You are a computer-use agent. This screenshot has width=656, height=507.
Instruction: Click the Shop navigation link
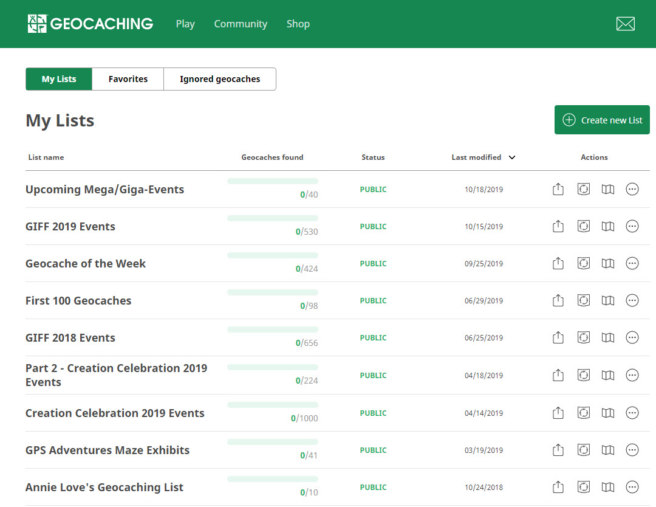pos(298,24)
